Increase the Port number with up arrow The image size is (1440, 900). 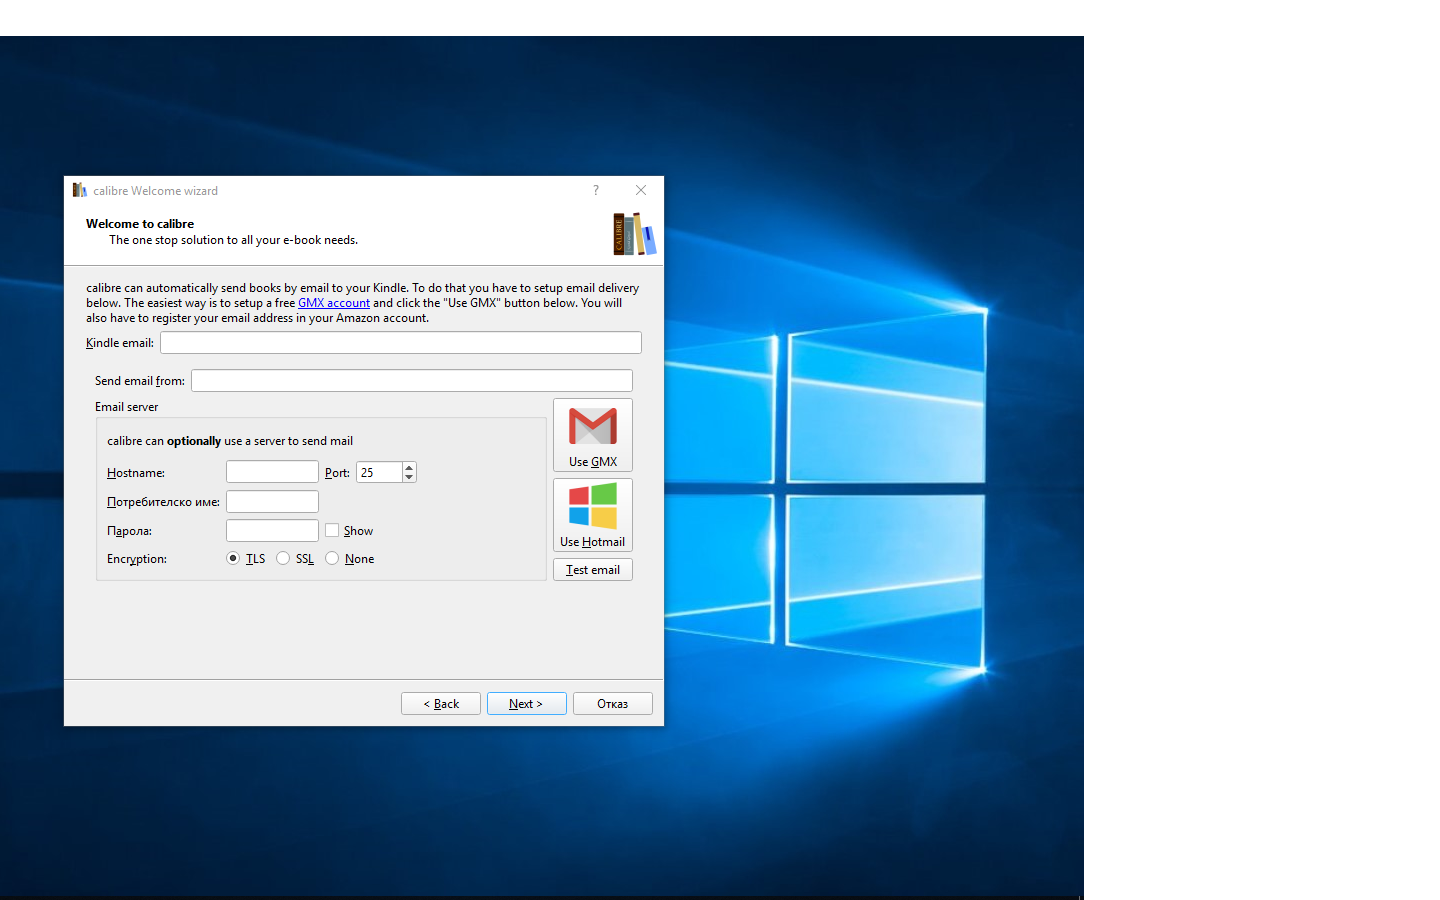tap(409, 467)
